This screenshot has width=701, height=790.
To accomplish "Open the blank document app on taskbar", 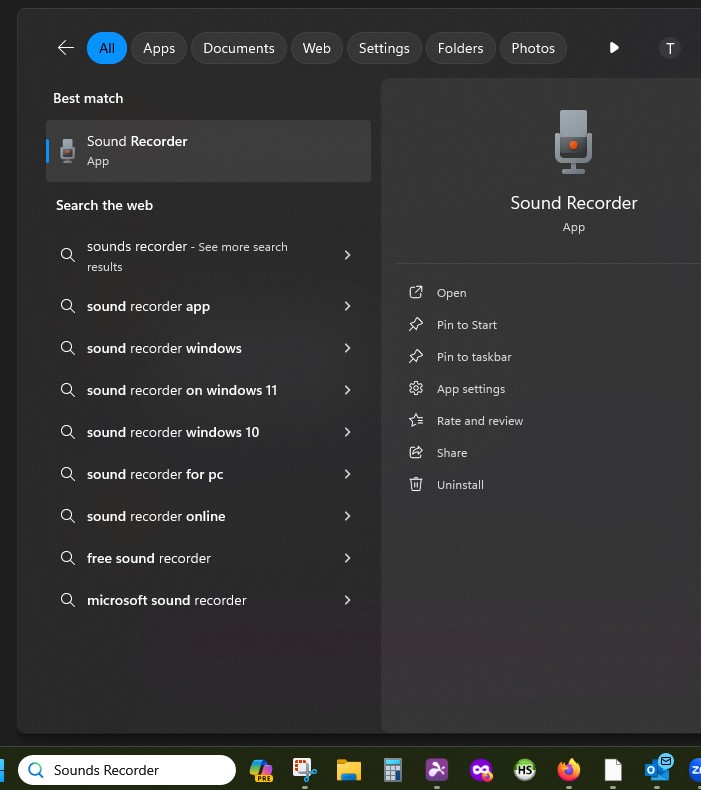I will 613,770.
